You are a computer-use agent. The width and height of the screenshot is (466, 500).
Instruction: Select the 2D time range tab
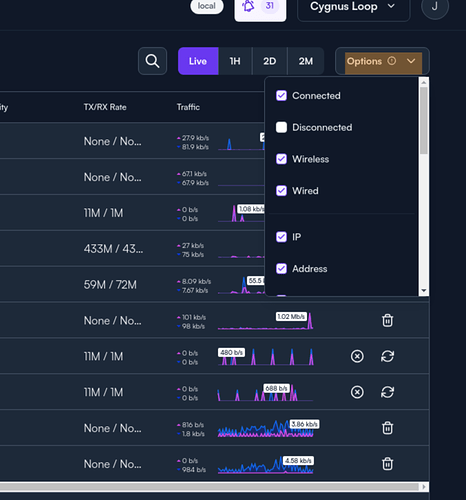pos(270,61)
